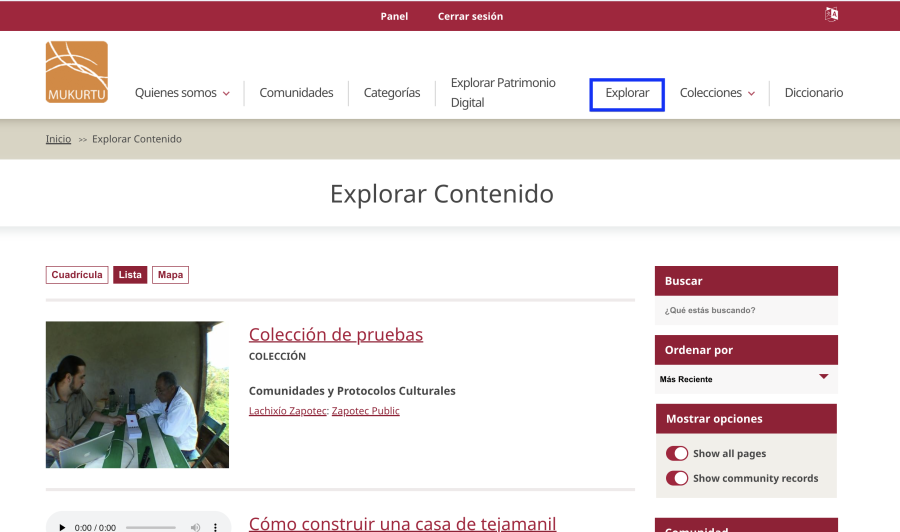
Task: Click the Explorar Contenido page heading
Action: 442,194
